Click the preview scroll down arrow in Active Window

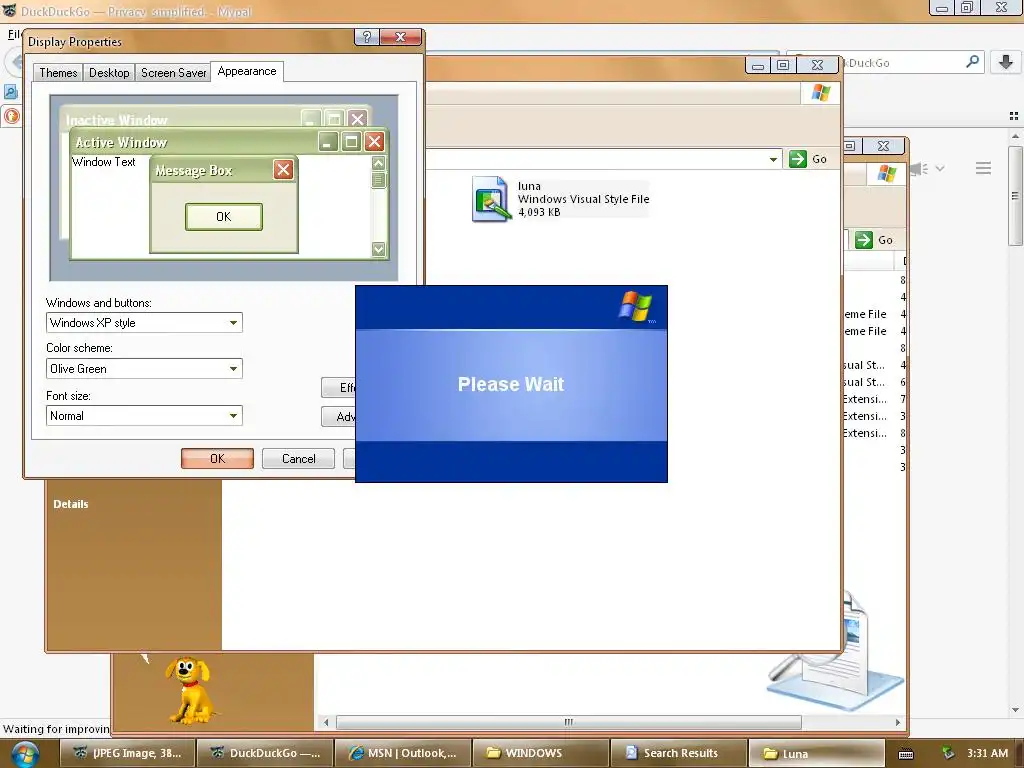[x=378, y=249]
